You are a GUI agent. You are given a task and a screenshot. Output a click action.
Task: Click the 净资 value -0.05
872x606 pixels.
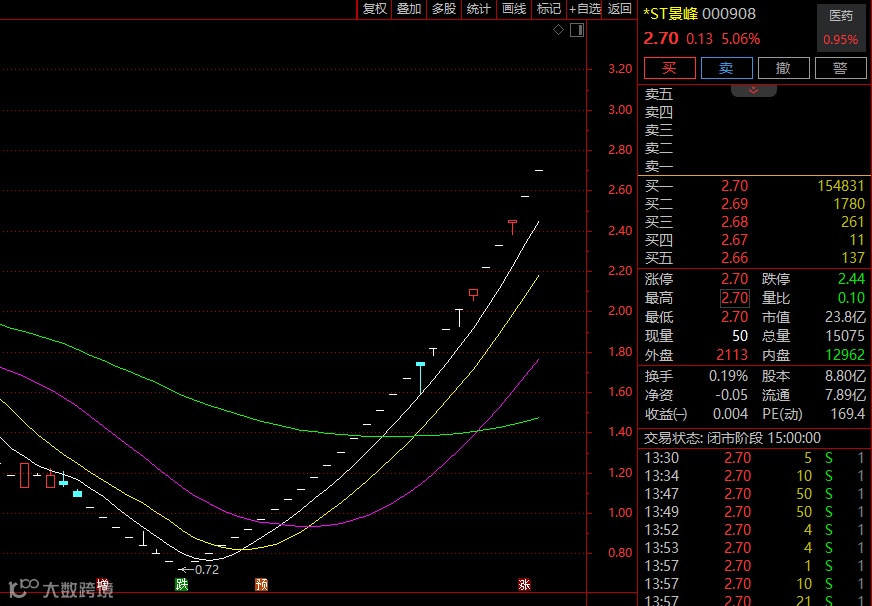pos(731,395)
